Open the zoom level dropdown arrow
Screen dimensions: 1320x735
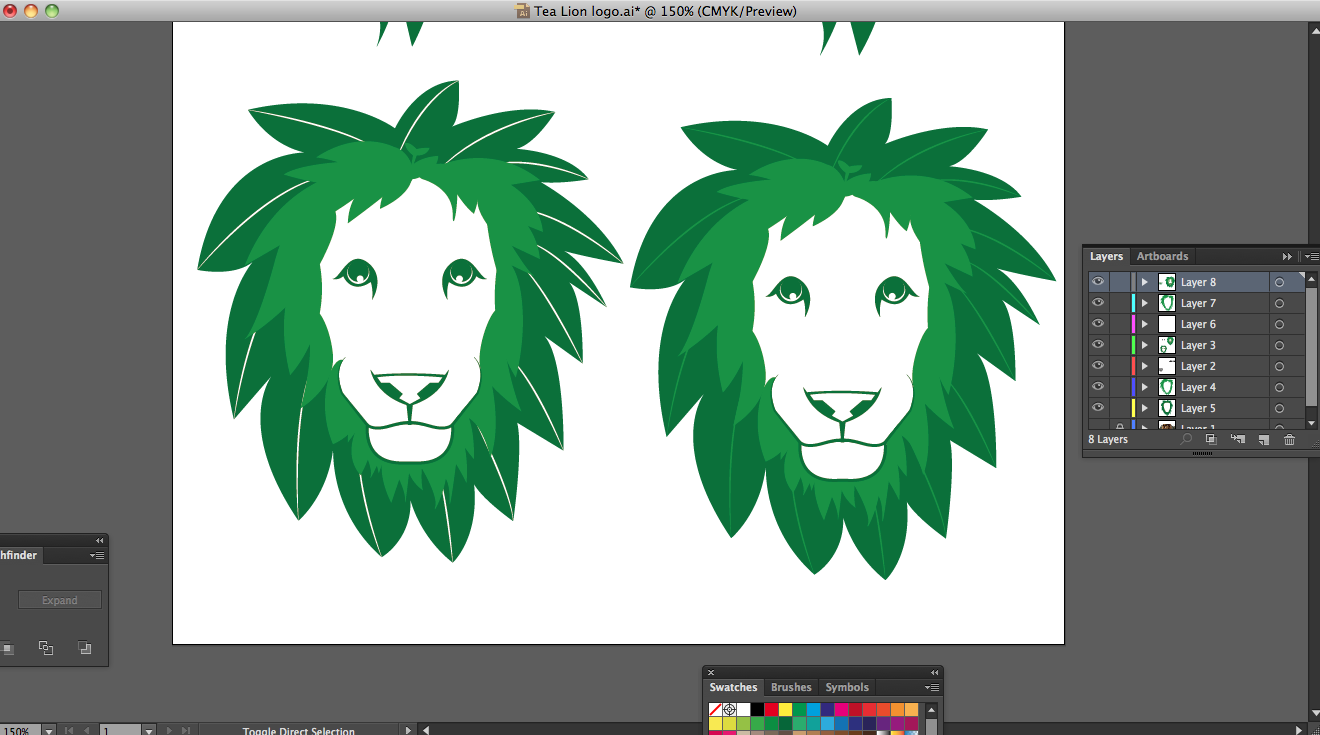(x=48, y=731)
